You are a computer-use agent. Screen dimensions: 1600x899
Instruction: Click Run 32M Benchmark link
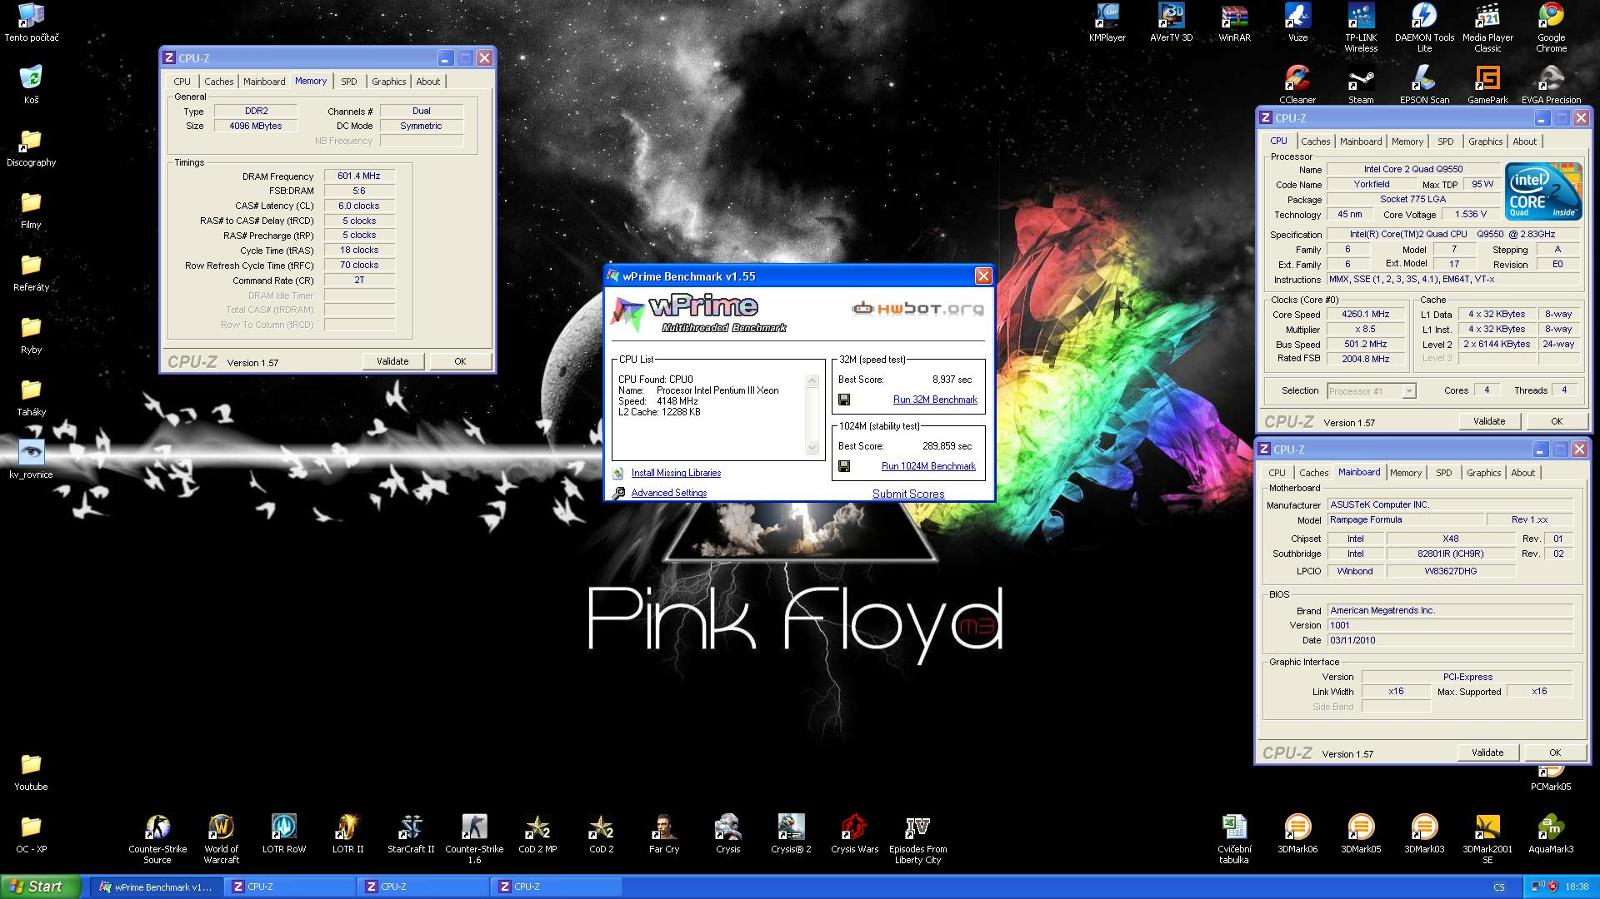point(935,400)
